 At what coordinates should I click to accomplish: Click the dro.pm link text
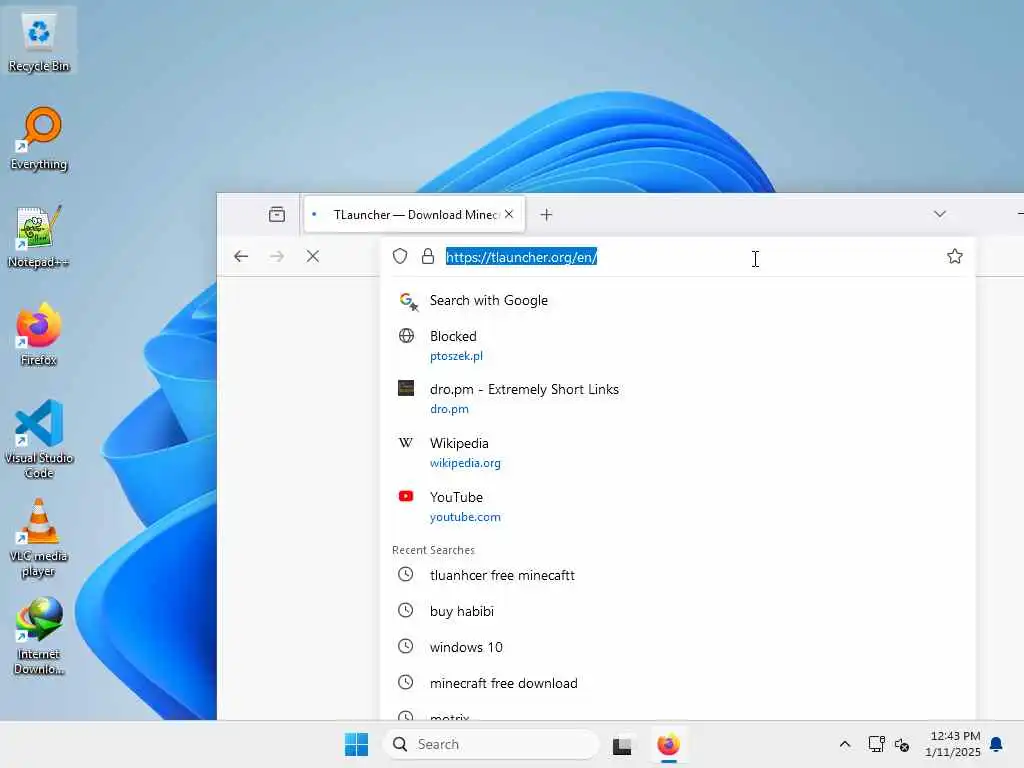[449, 409]
